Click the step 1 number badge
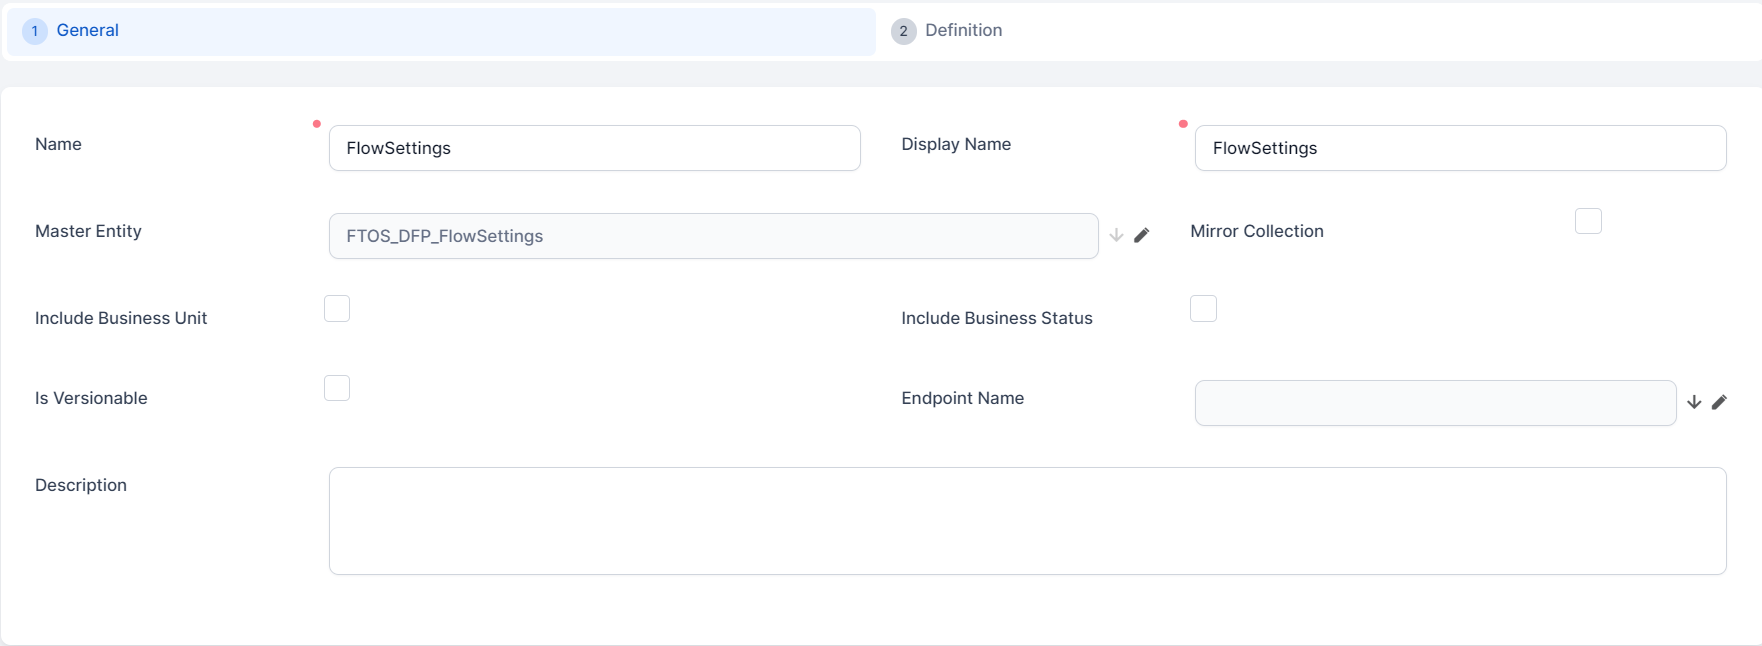 coord(35,31)
